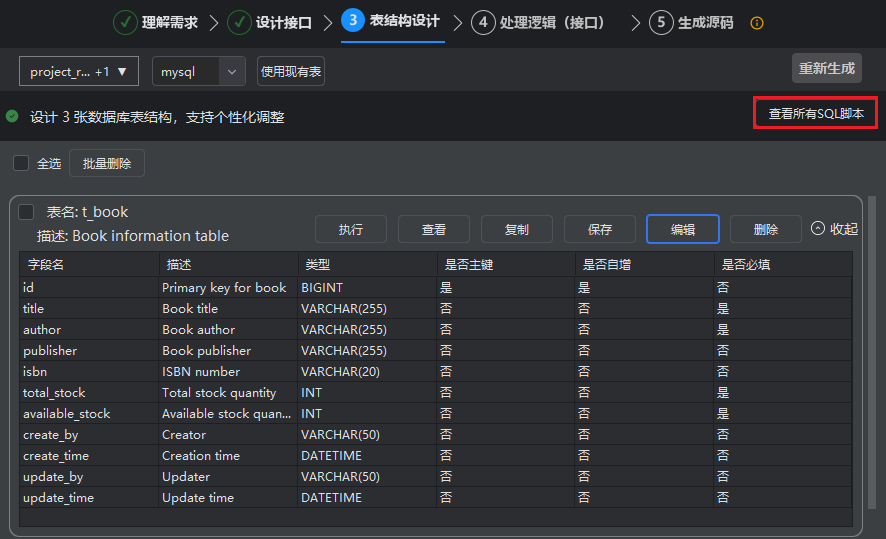The width and height of the screenshot is (886, 539).
Task: Click the green success status icon
Action: click(12, 116)
